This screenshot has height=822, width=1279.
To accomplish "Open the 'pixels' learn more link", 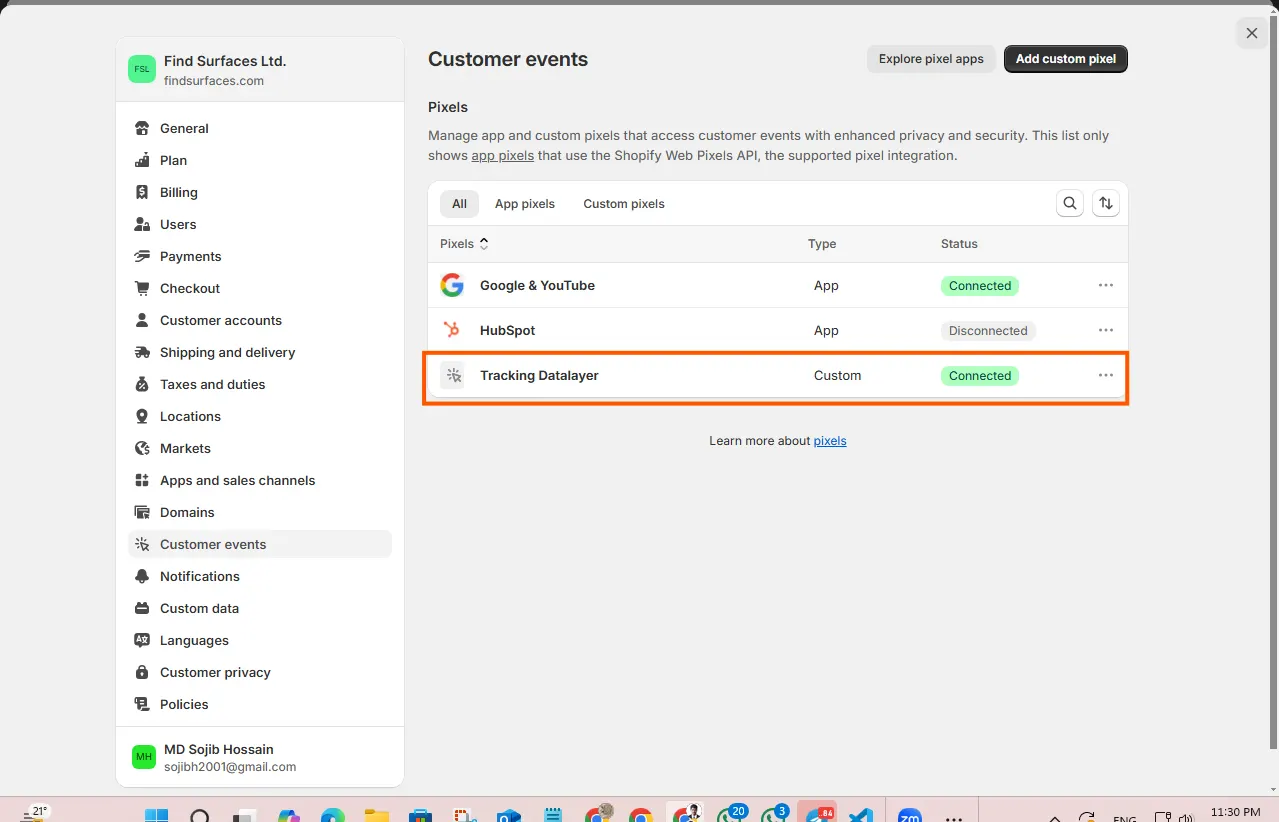I will [x=830, y=440].
